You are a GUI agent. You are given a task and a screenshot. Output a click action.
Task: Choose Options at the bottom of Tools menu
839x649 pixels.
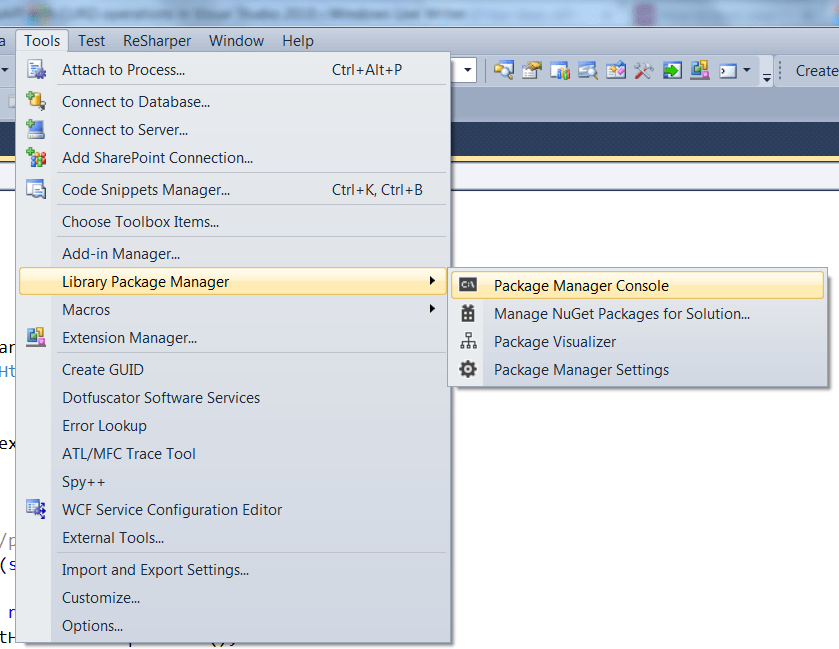click(x=92, y=626)
